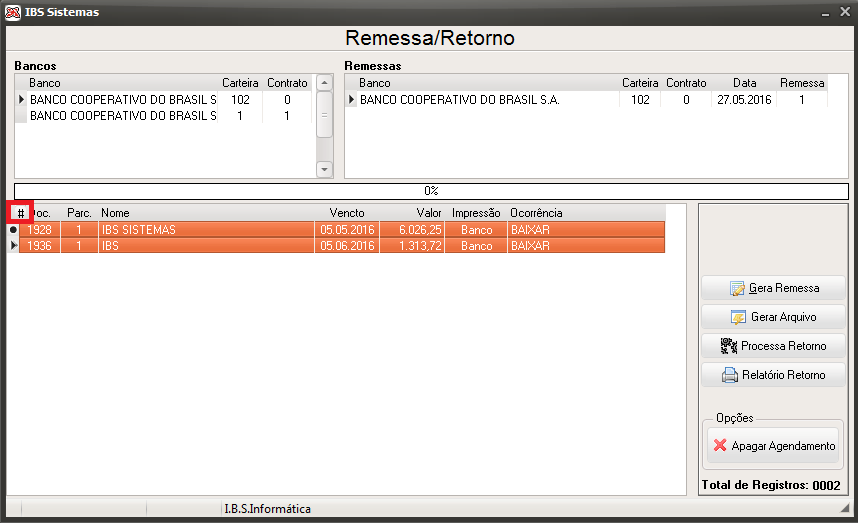This screenshot has height=523, width=858.
Task: Click the Gerar Arquivo lightning icon
Action: (x=738, y=317)
